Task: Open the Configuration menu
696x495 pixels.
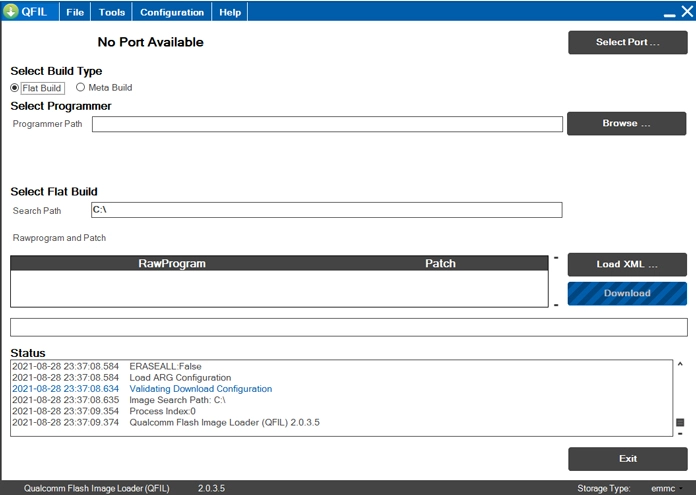Action: (x=172, y=12)
